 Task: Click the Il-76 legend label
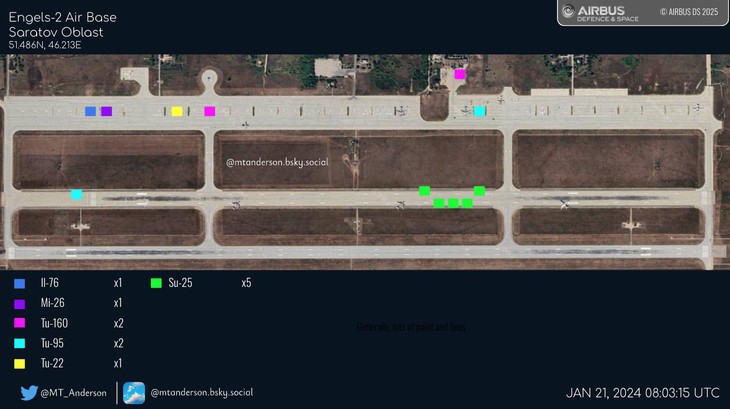click(49, 283)
